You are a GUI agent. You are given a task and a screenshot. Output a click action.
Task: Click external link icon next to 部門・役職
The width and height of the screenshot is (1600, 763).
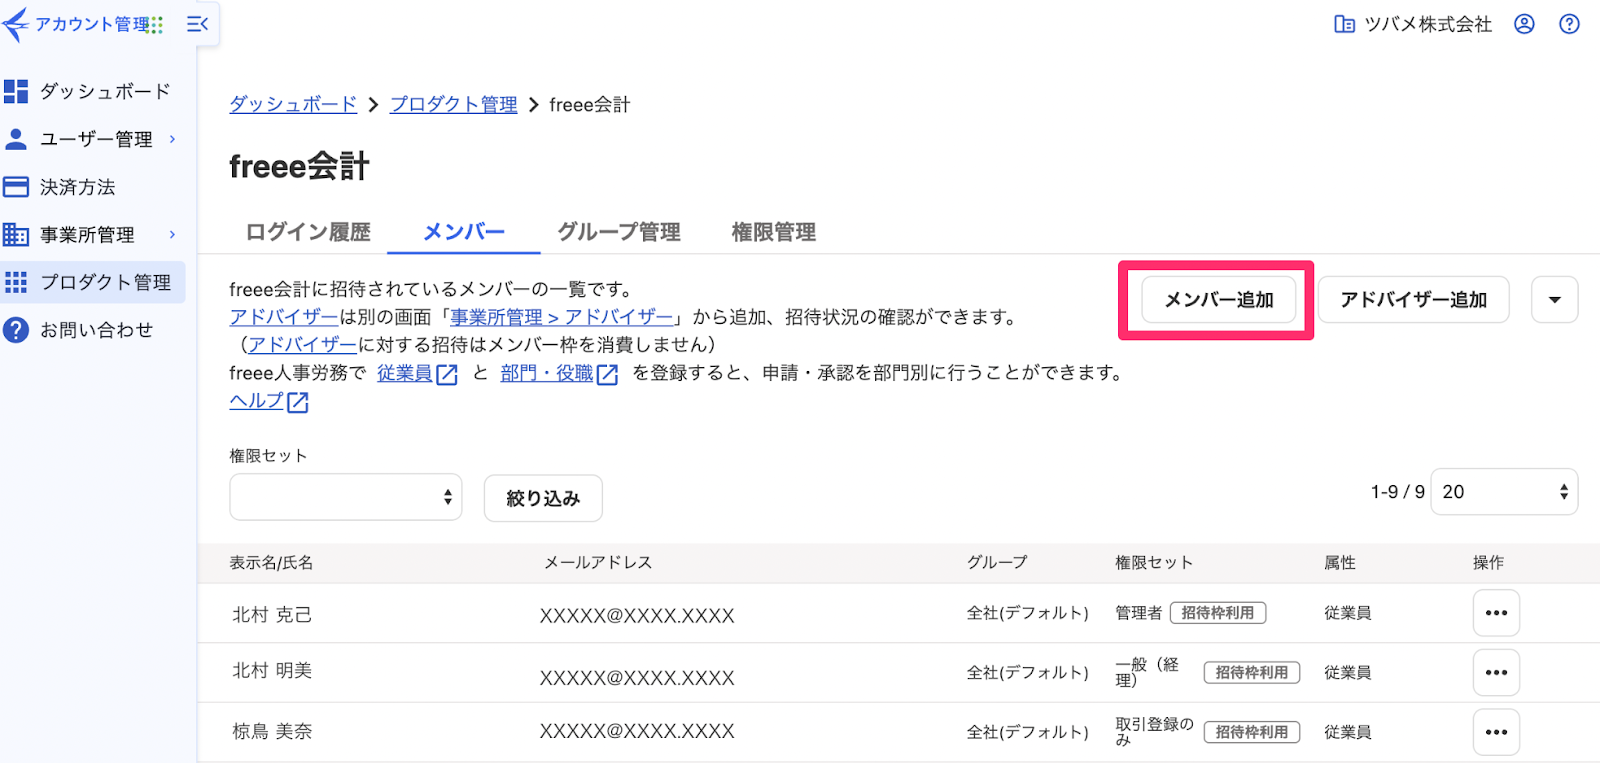coord(607,375)
